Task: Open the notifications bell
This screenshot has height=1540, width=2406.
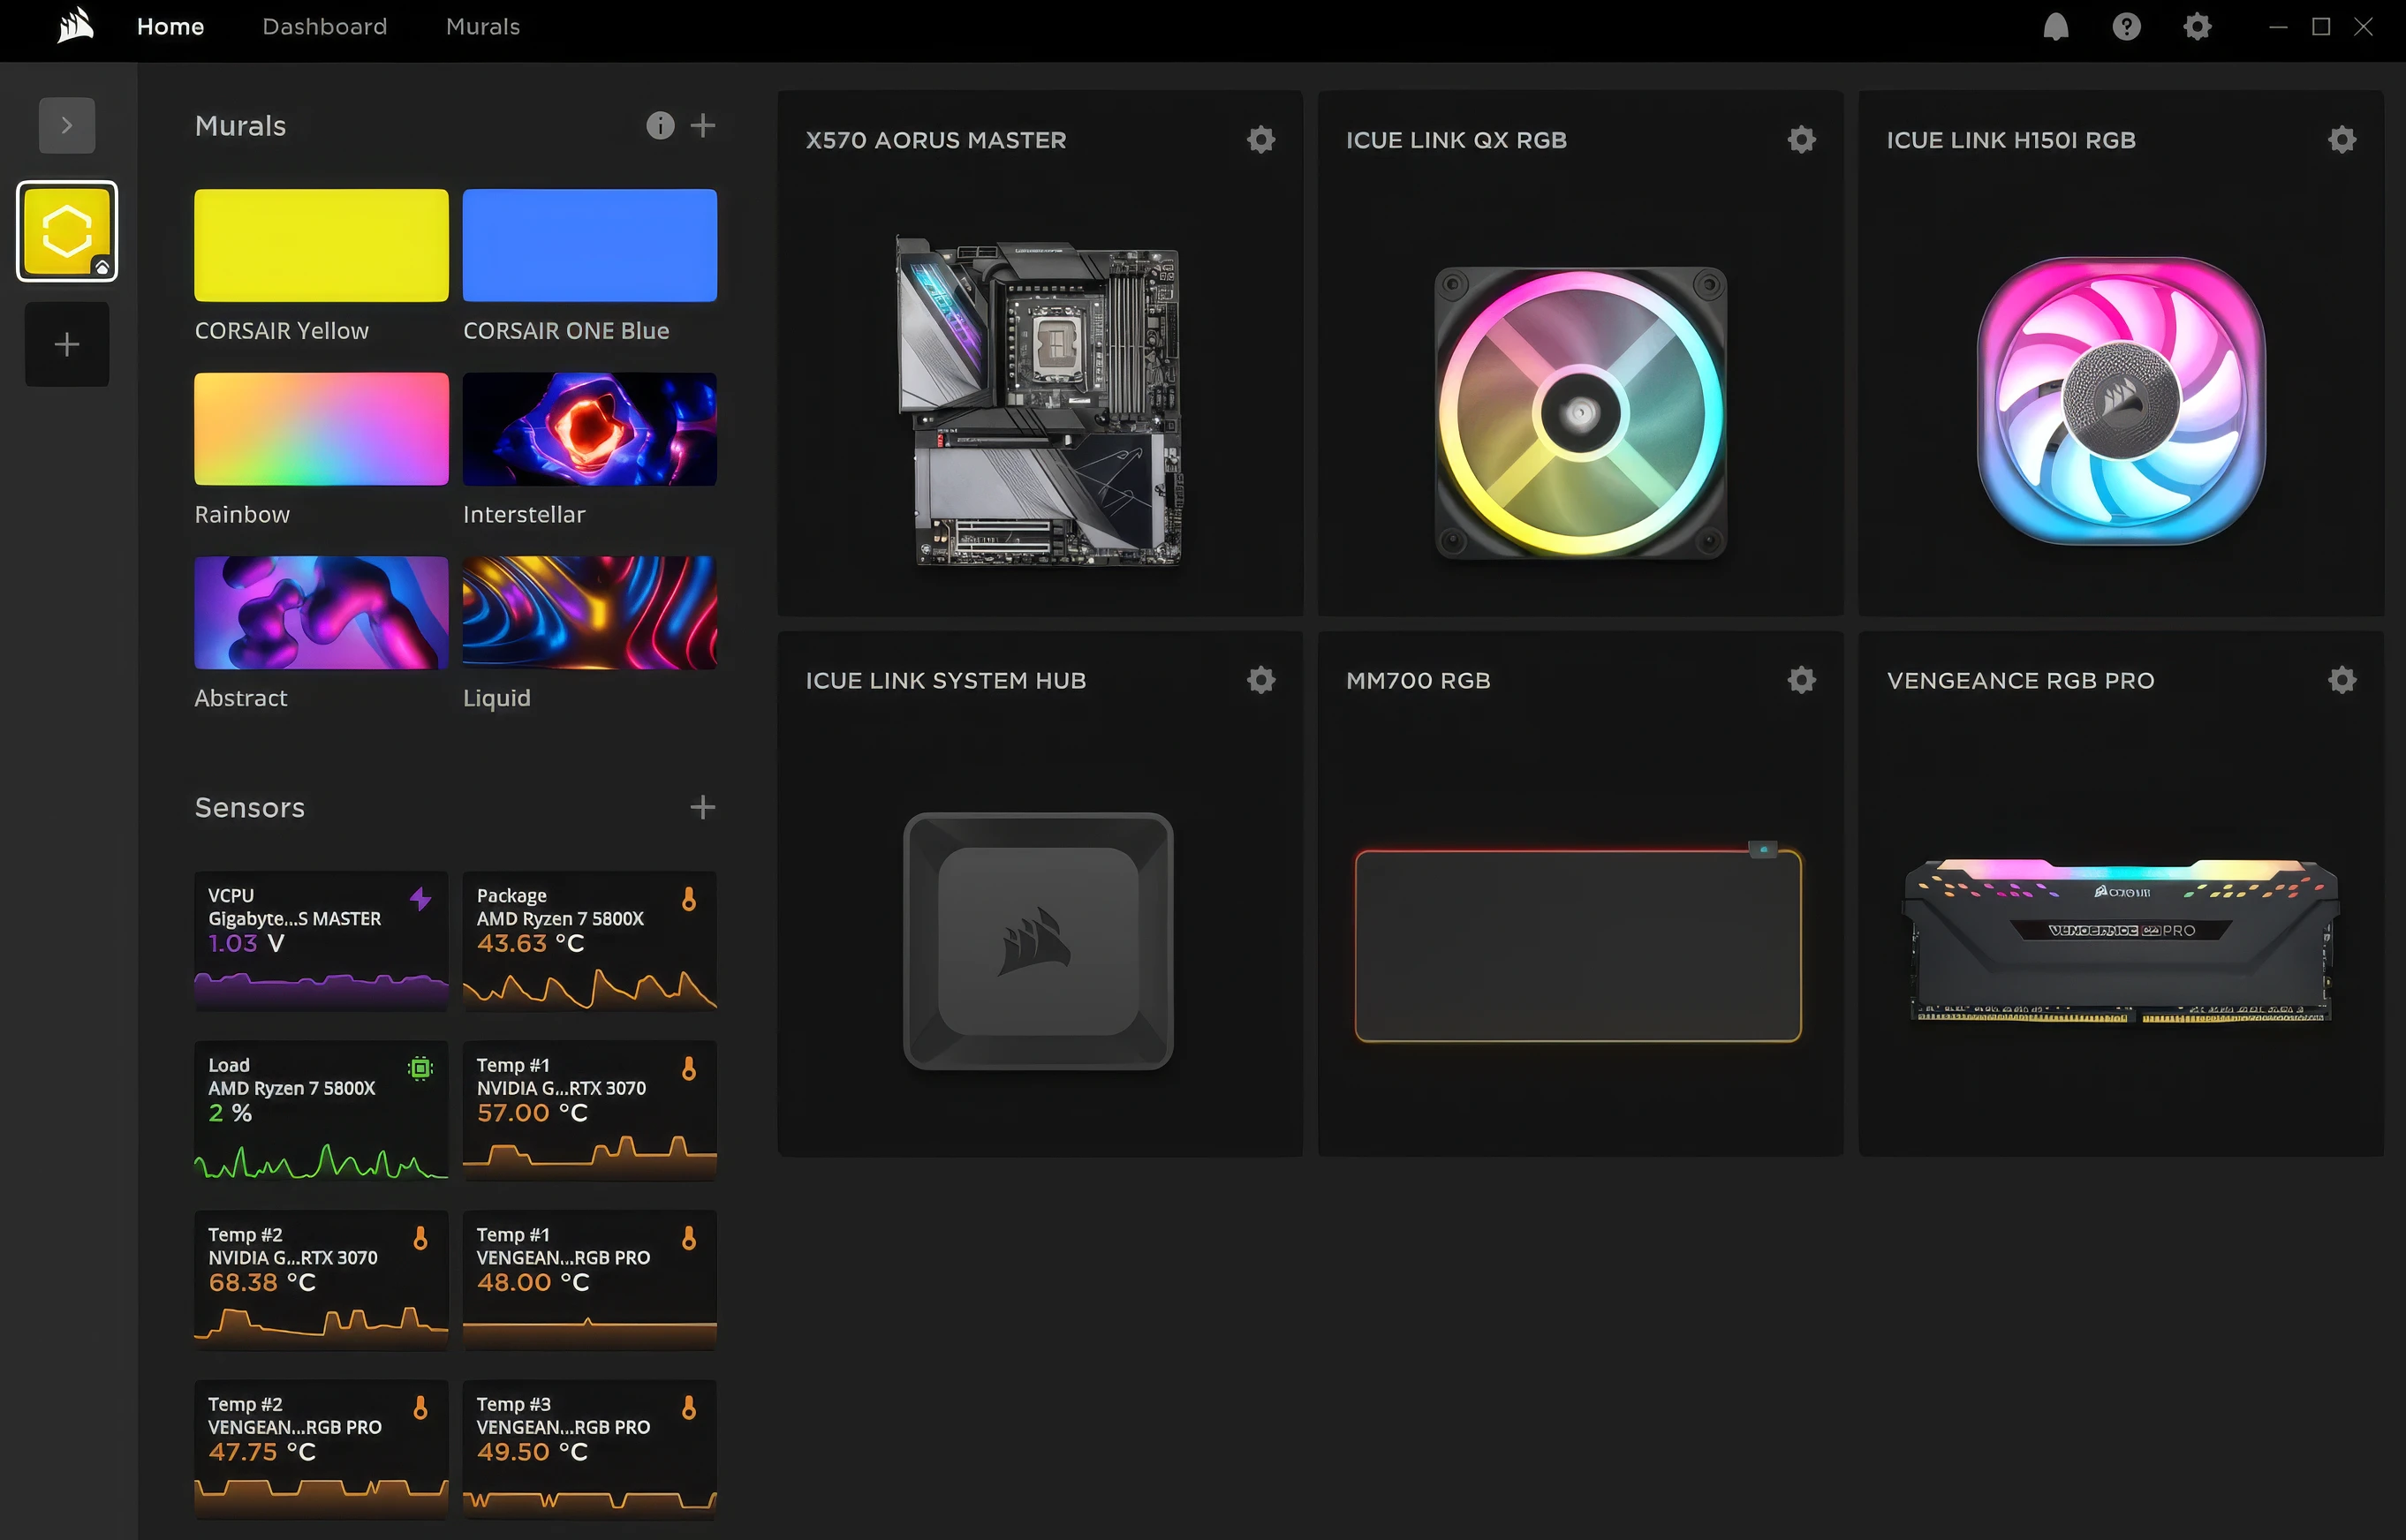Action: tap(2055, 26)
